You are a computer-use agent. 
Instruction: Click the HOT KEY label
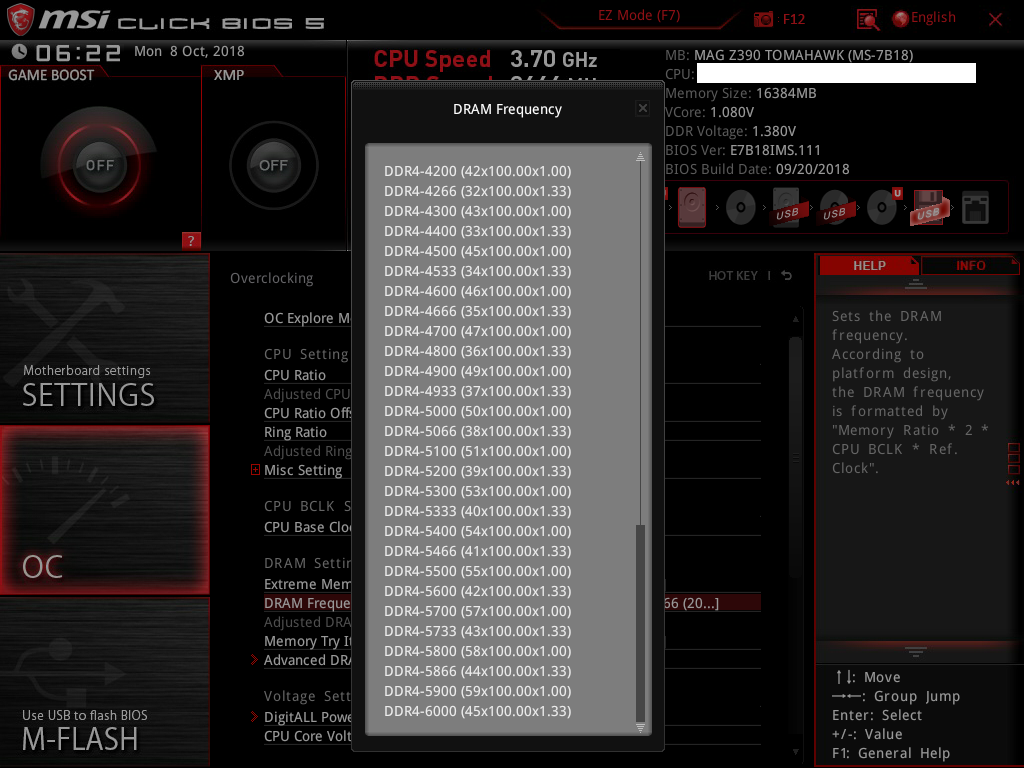(x=733, y=276)
